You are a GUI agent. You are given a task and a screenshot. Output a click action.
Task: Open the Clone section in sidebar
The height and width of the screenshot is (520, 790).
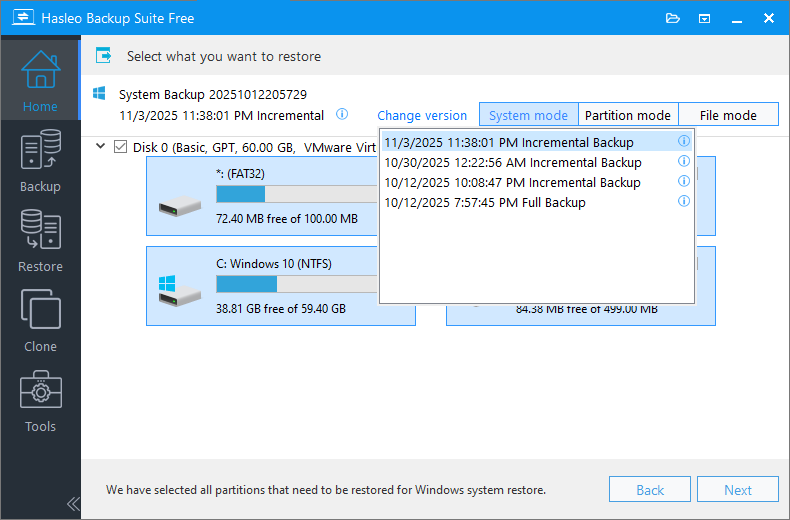[40, 320]
